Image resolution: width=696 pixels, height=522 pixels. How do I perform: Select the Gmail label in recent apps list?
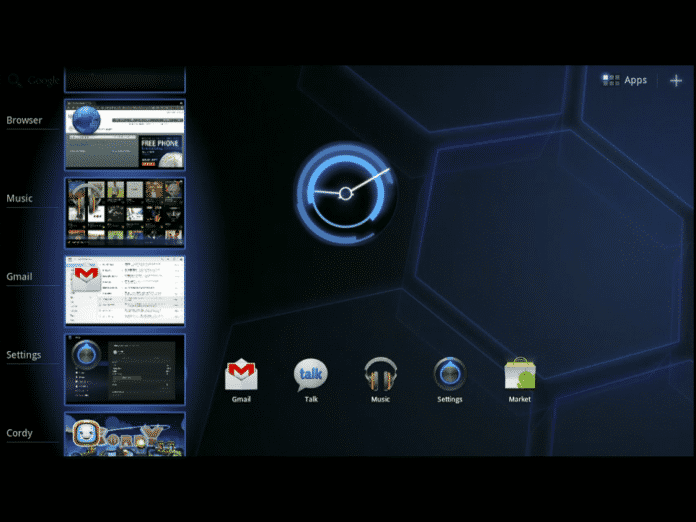[x=20, y=277]
